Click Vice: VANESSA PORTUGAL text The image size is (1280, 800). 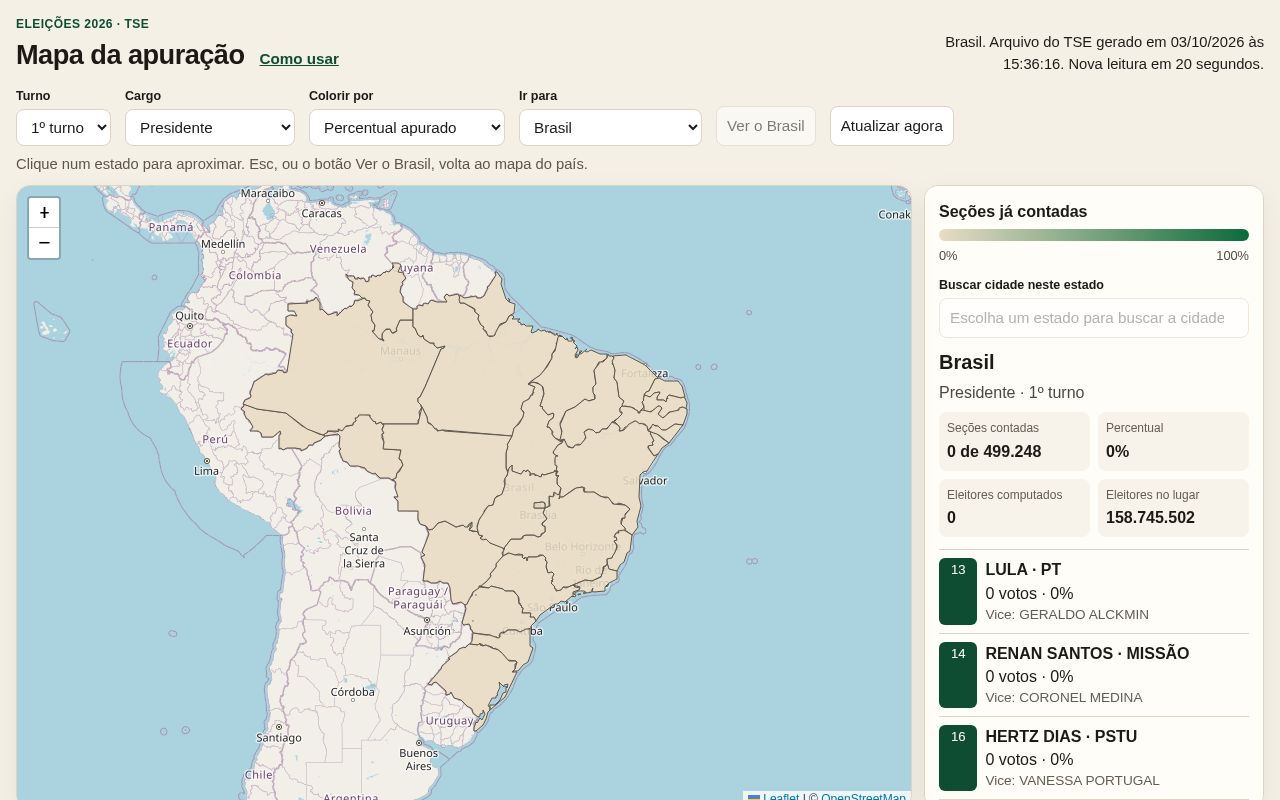[x=1072, y=780]
